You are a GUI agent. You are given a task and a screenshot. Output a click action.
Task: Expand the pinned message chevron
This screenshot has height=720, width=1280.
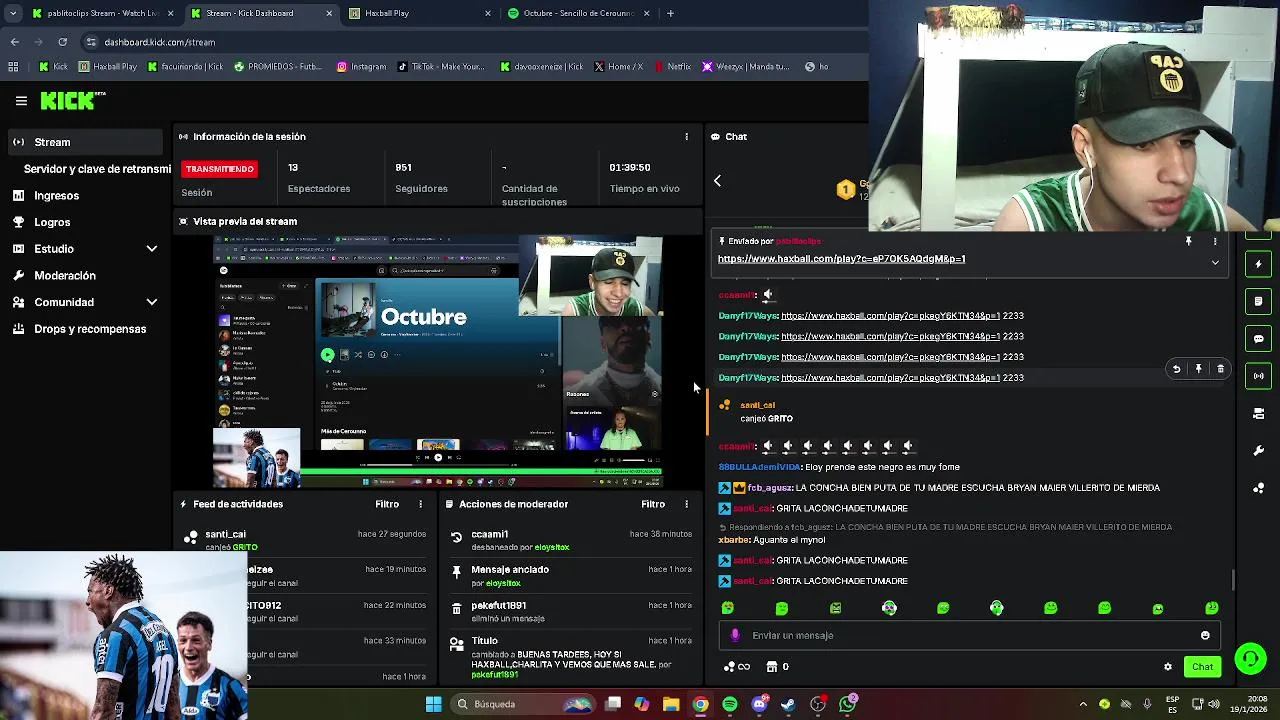click(1215, 263)
